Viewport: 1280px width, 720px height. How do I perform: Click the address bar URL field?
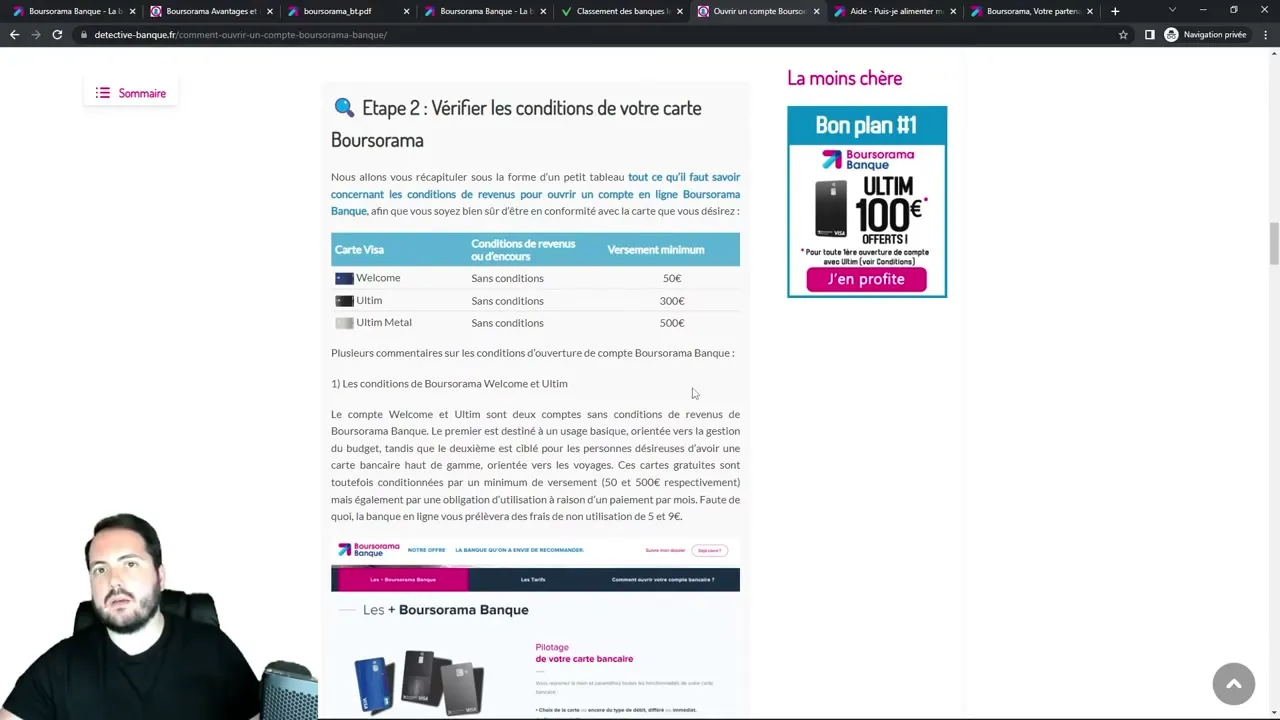click(600, 35)
